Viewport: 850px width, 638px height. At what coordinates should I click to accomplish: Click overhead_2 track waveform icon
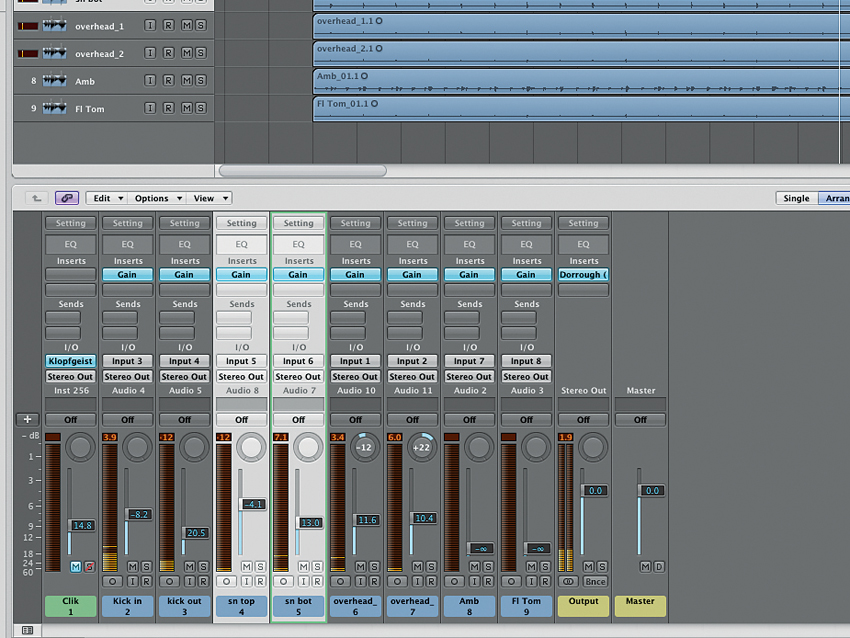click(55, 53)
